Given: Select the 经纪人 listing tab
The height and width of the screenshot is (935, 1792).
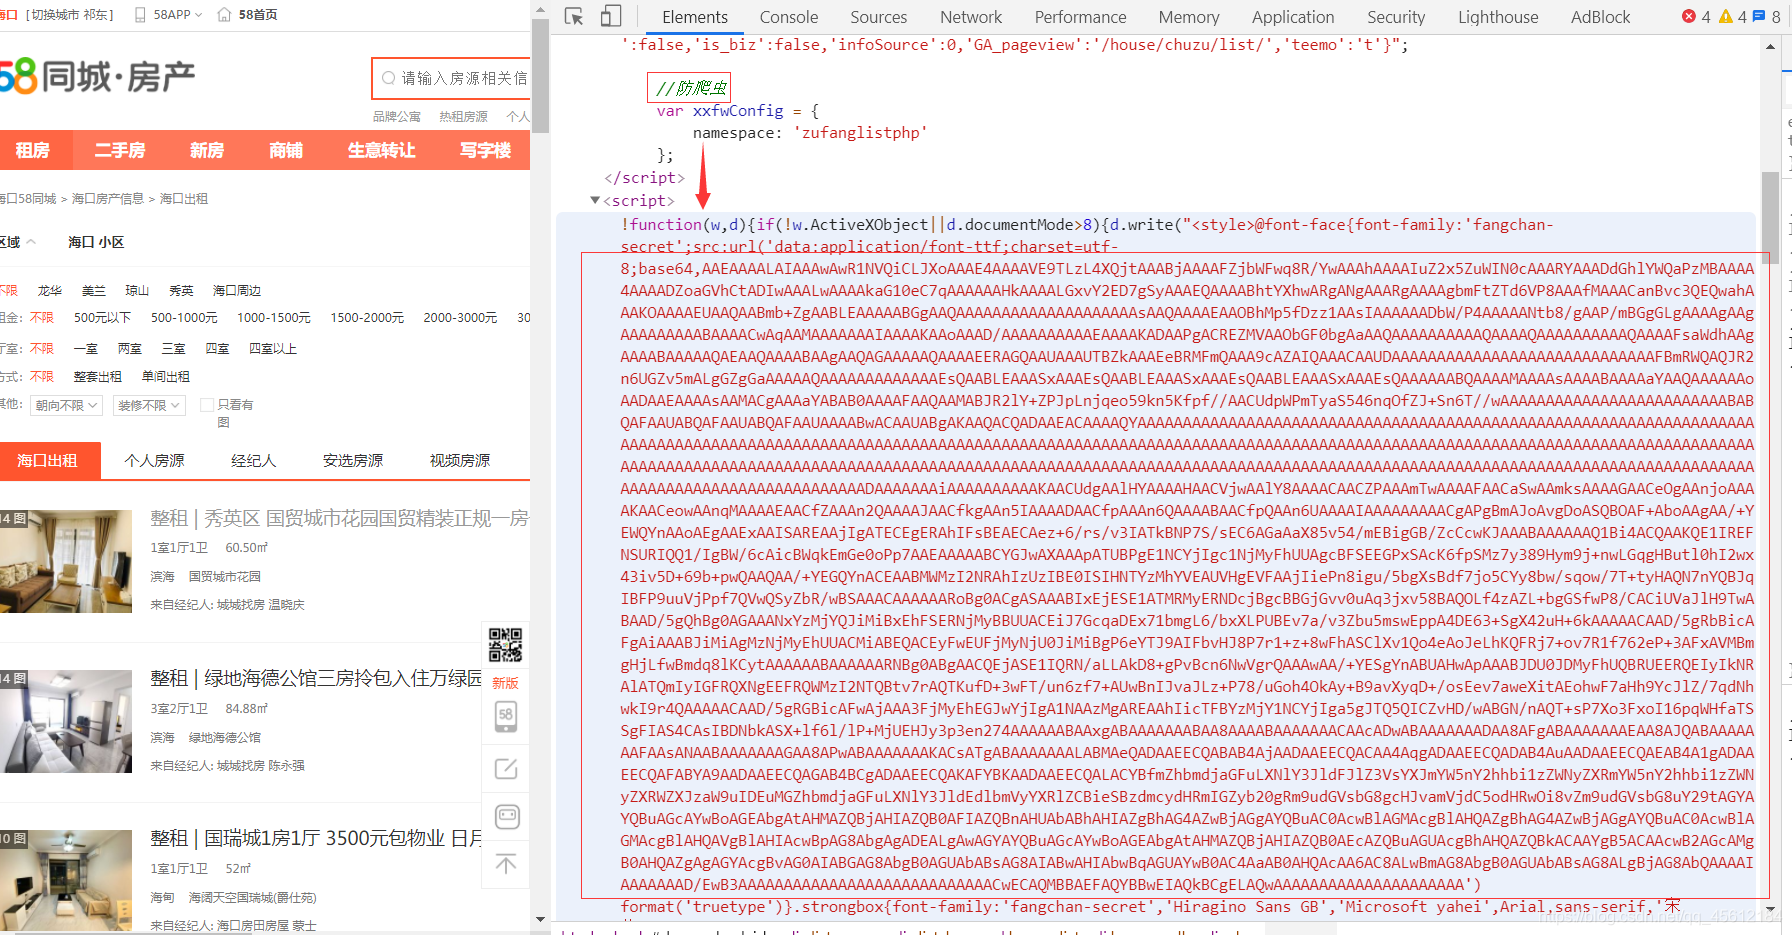Looking at the screenshot, I should pos(253,460).
